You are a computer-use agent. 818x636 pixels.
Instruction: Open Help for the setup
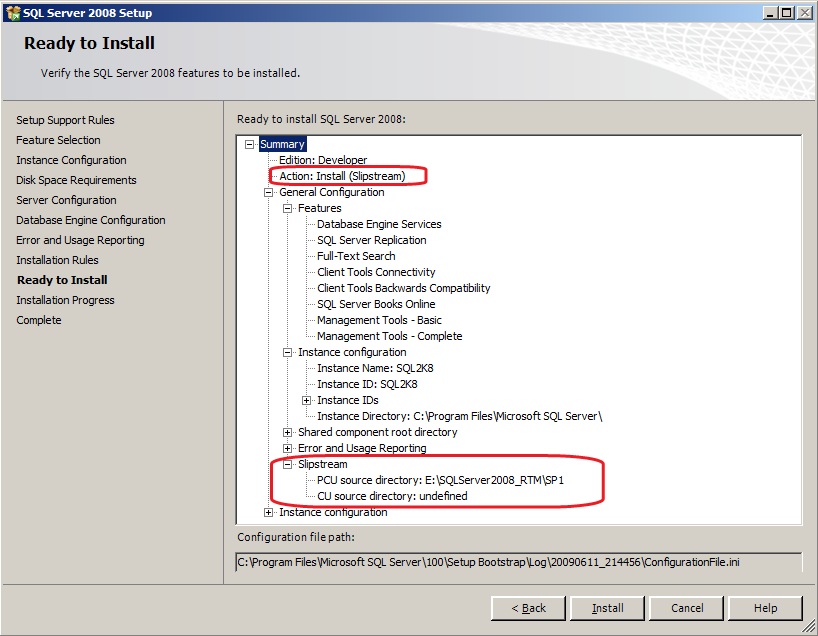pos(765,608)
